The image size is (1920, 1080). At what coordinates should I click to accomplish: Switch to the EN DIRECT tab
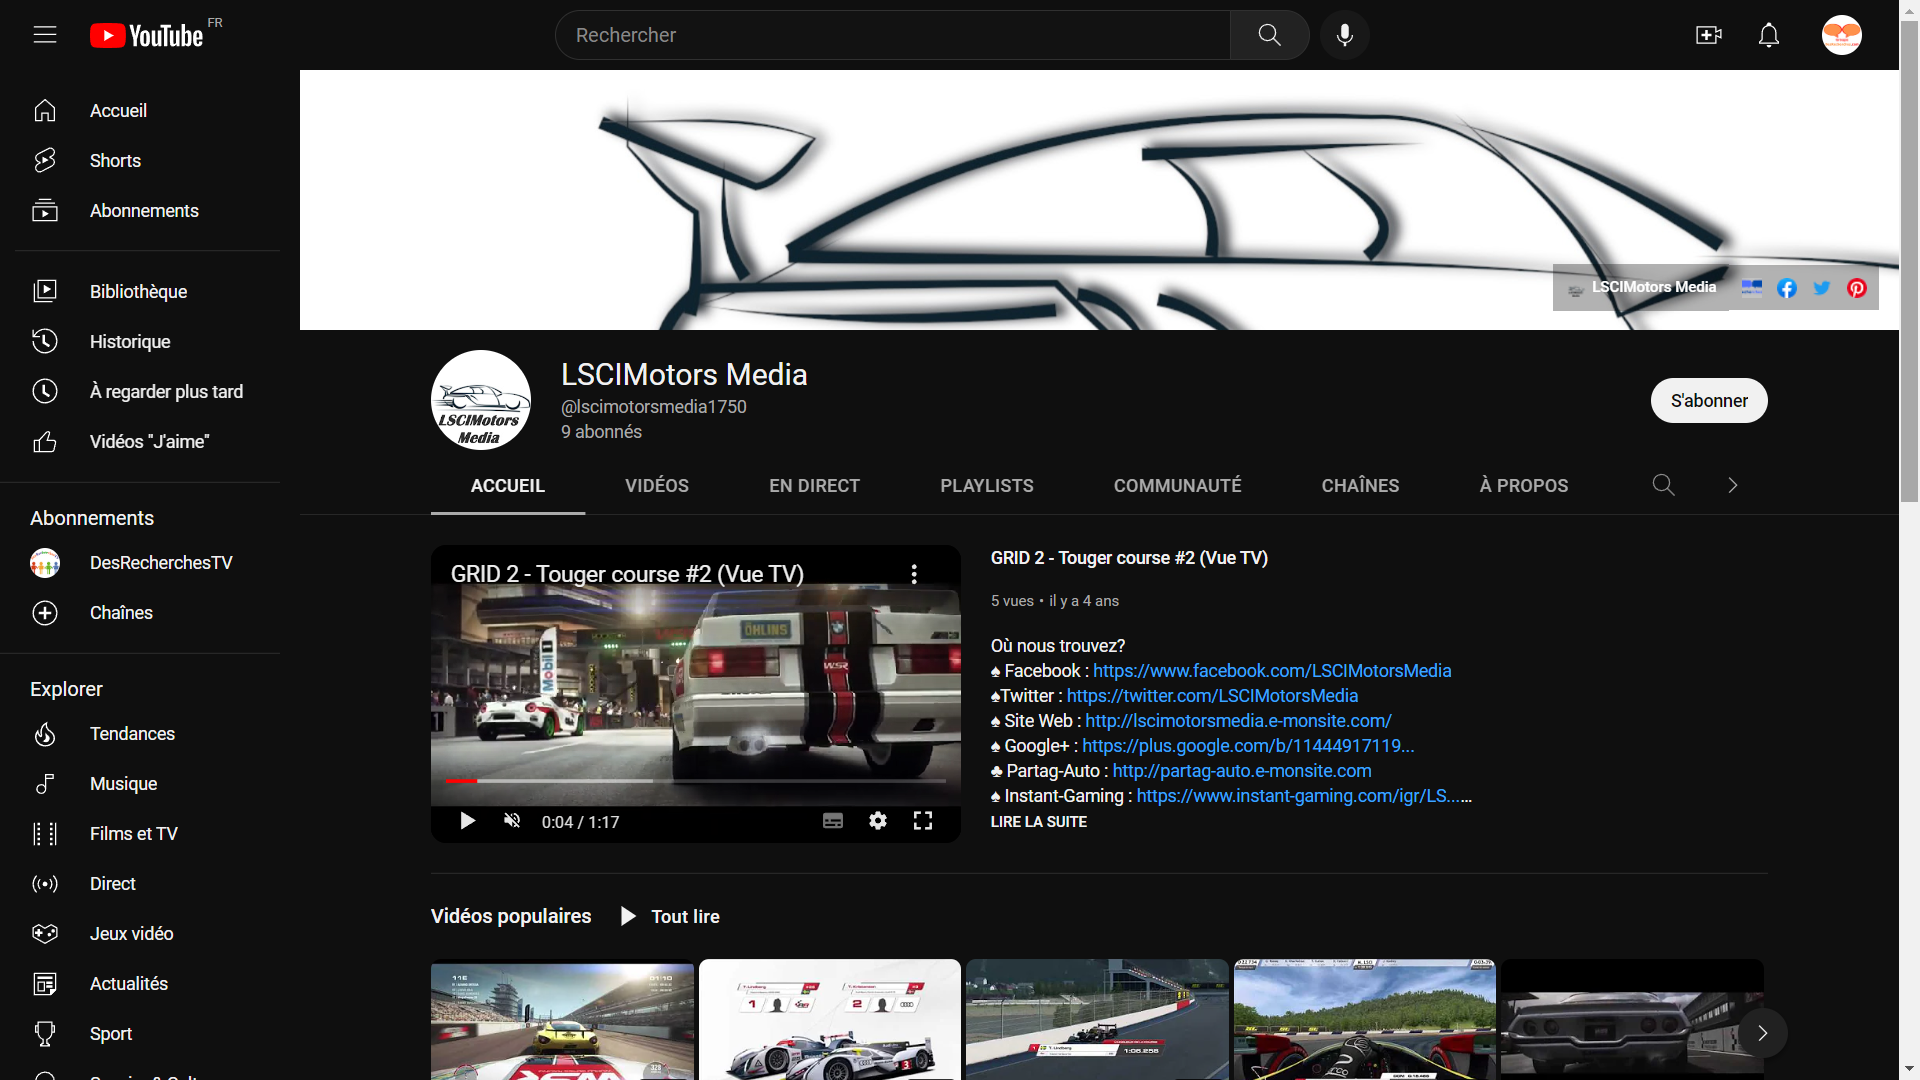point(814,486)
